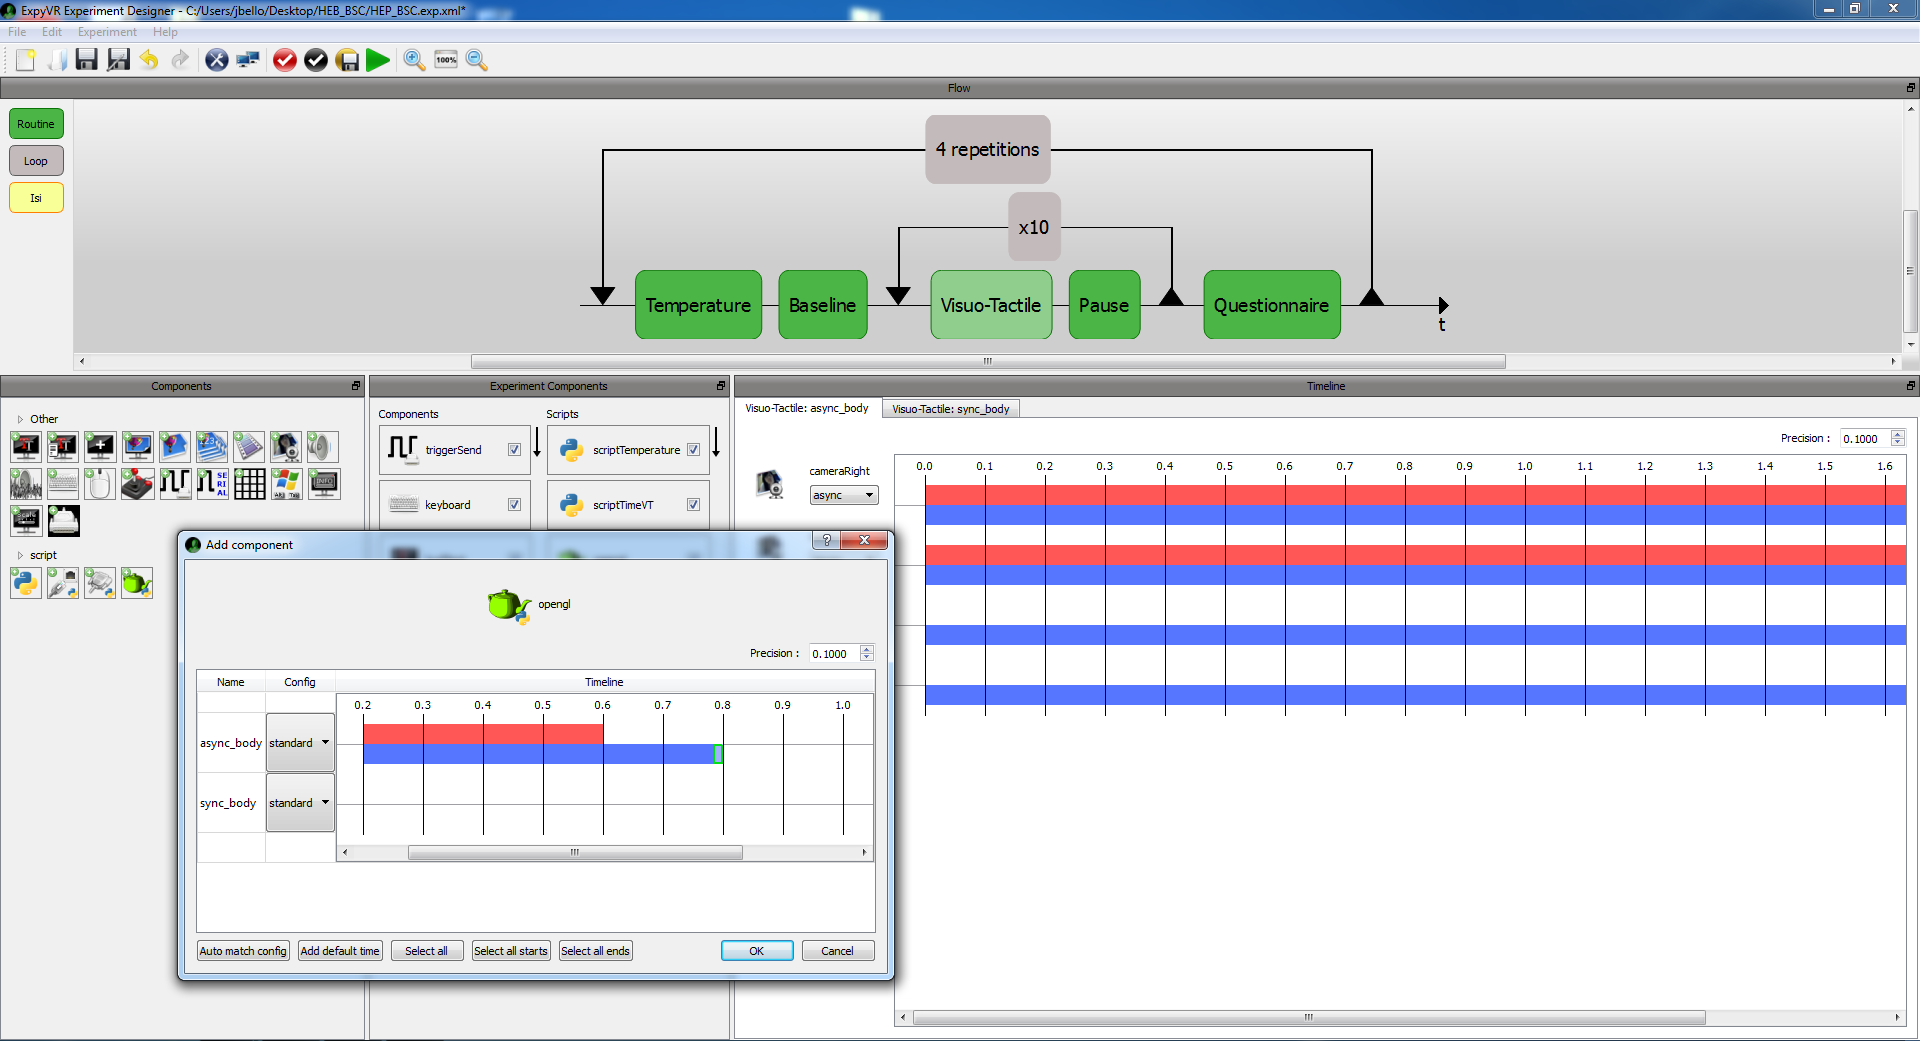Click the Auto match config button
The width and height of the screenshot is (1920, 1041).
pos(243,951)
